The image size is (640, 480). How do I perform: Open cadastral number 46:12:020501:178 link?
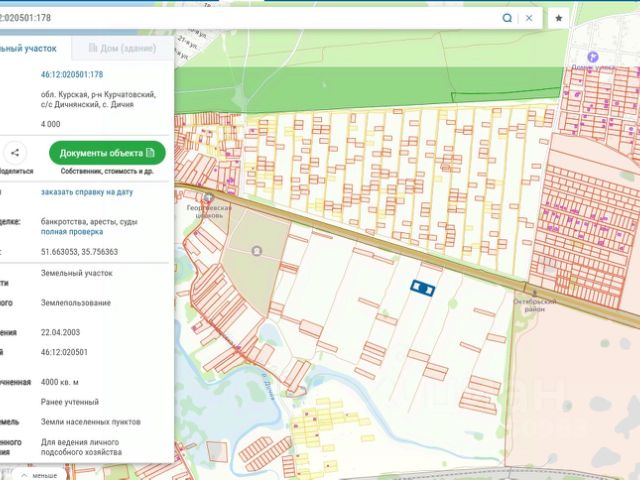click(x=72, y=74)
